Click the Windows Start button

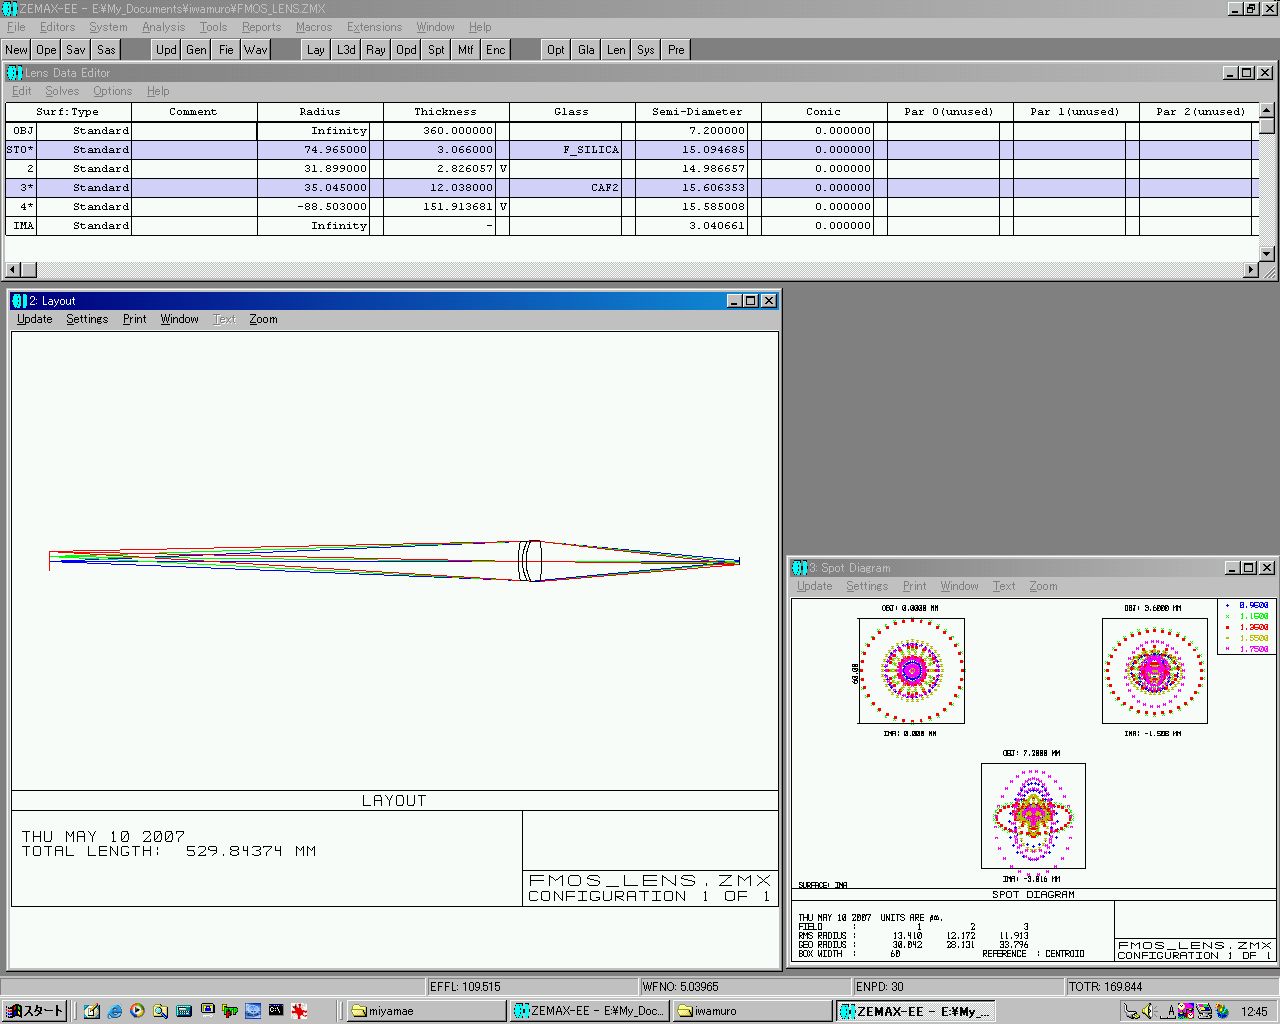[35, 1011]
